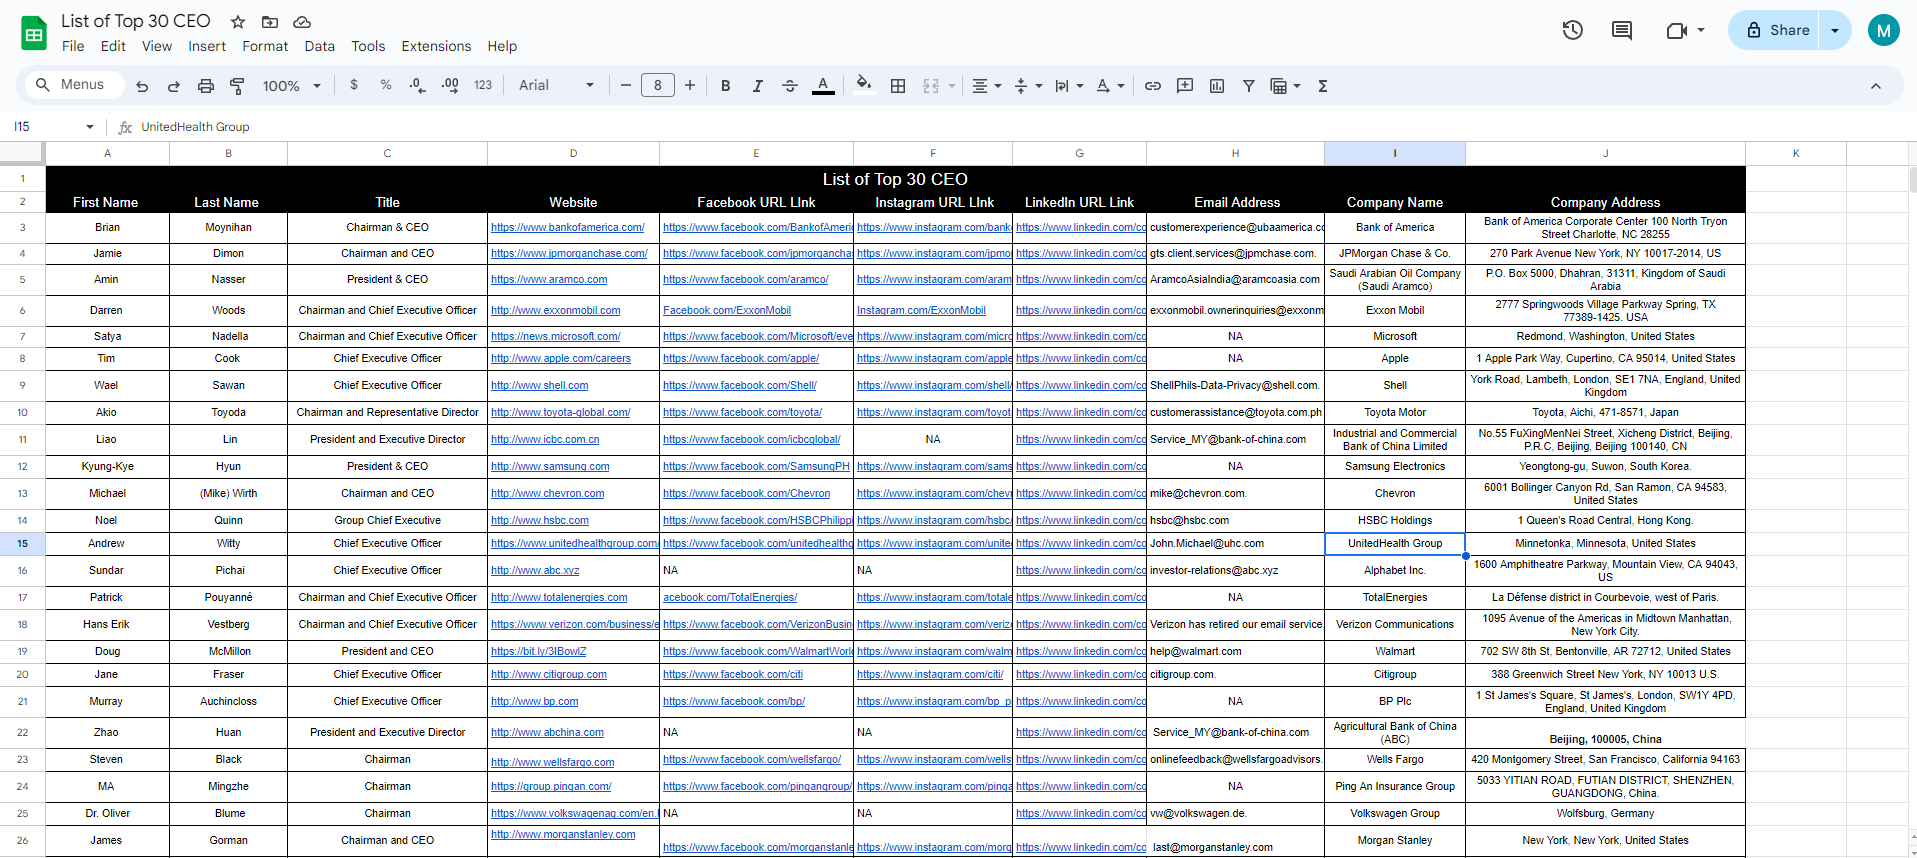1917x858 pixels.
Task: Click the font size field
Action: click(x=658, y=85)
